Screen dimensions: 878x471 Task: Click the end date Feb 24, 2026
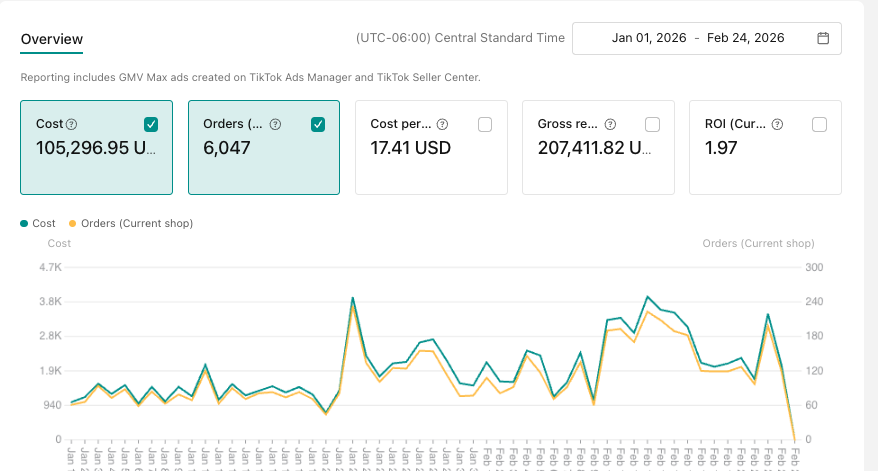tap(745, 38)
